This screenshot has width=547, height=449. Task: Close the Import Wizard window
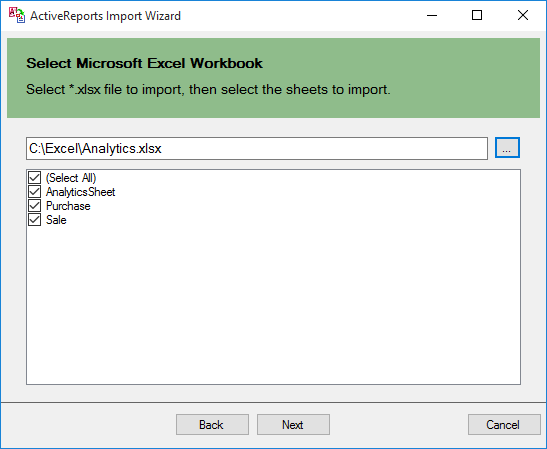click(523, 15)
